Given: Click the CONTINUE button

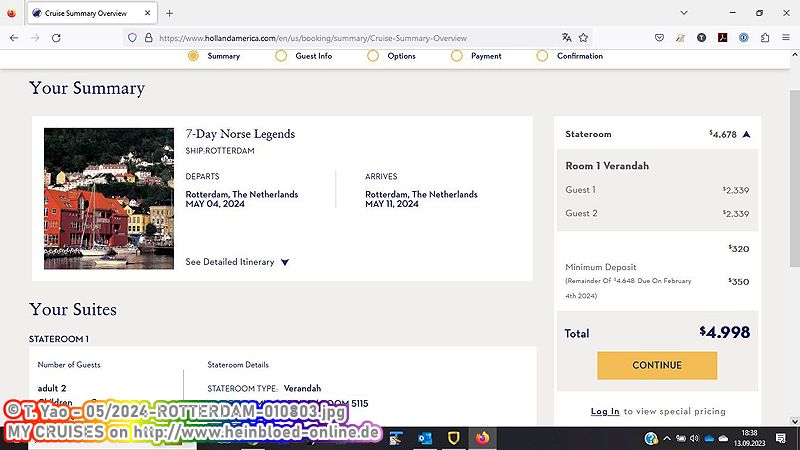Looking at the screenshot, I should 657,365.
